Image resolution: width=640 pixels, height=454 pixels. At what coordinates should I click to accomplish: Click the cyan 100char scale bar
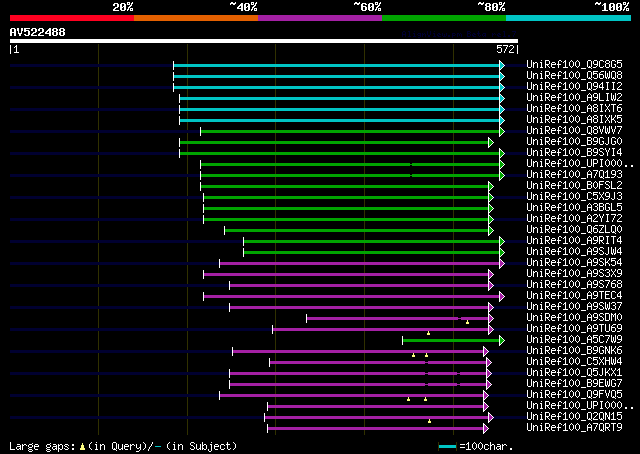pos(447,446)
